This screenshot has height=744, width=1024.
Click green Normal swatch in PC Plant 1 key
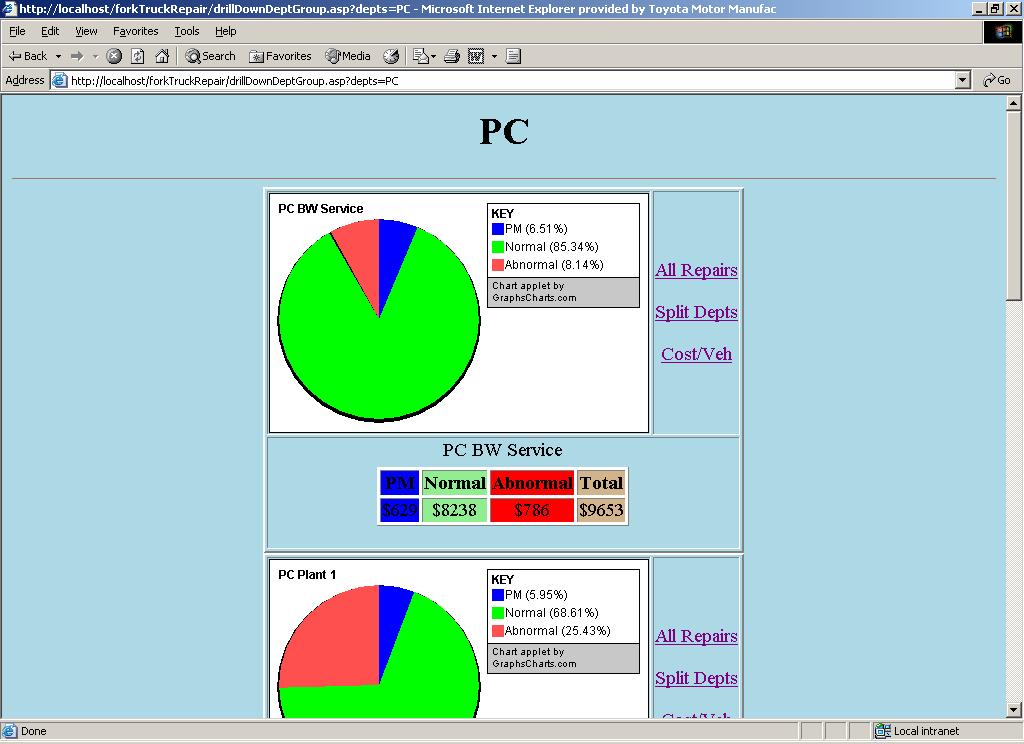coord(498,613)
